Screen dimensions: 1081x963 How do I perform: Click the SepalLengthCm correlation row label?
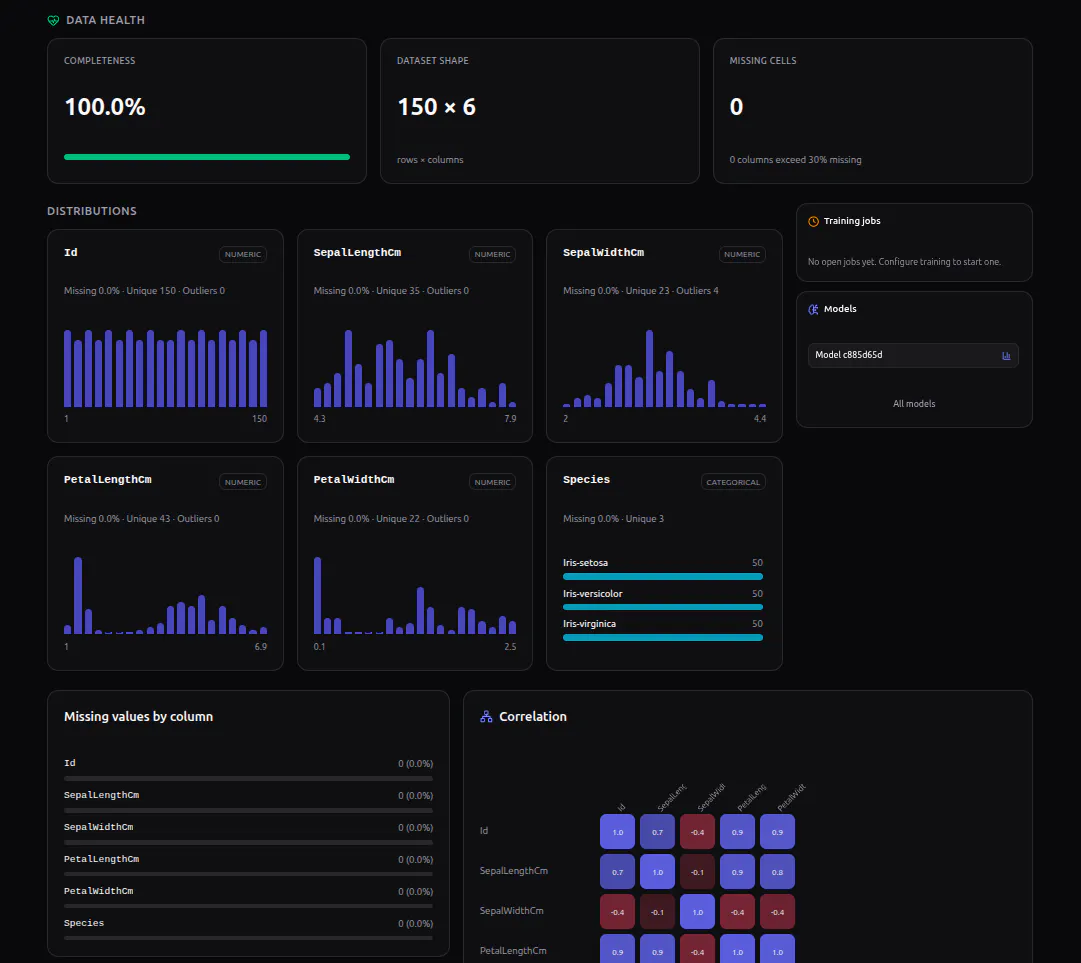point(514,871)
